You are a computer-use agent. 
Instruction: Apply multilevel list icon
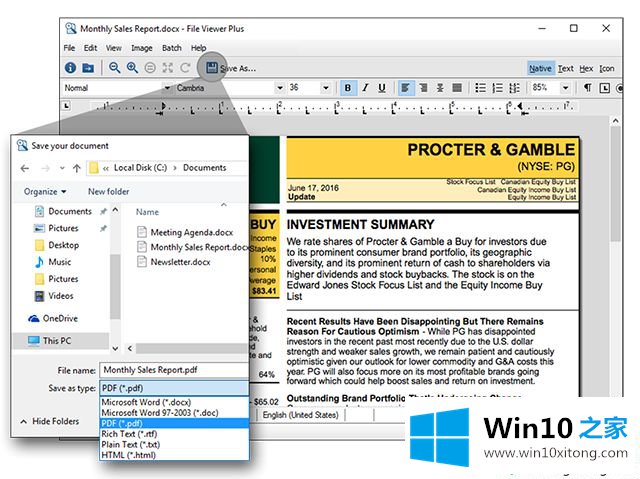click(x=514, y=88)
